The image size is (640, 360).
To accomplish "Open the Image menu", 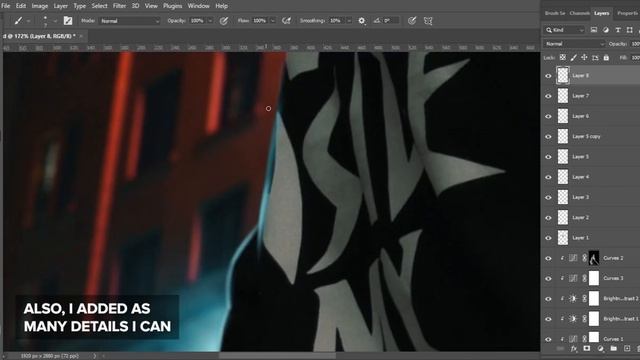I will [40, 6].
